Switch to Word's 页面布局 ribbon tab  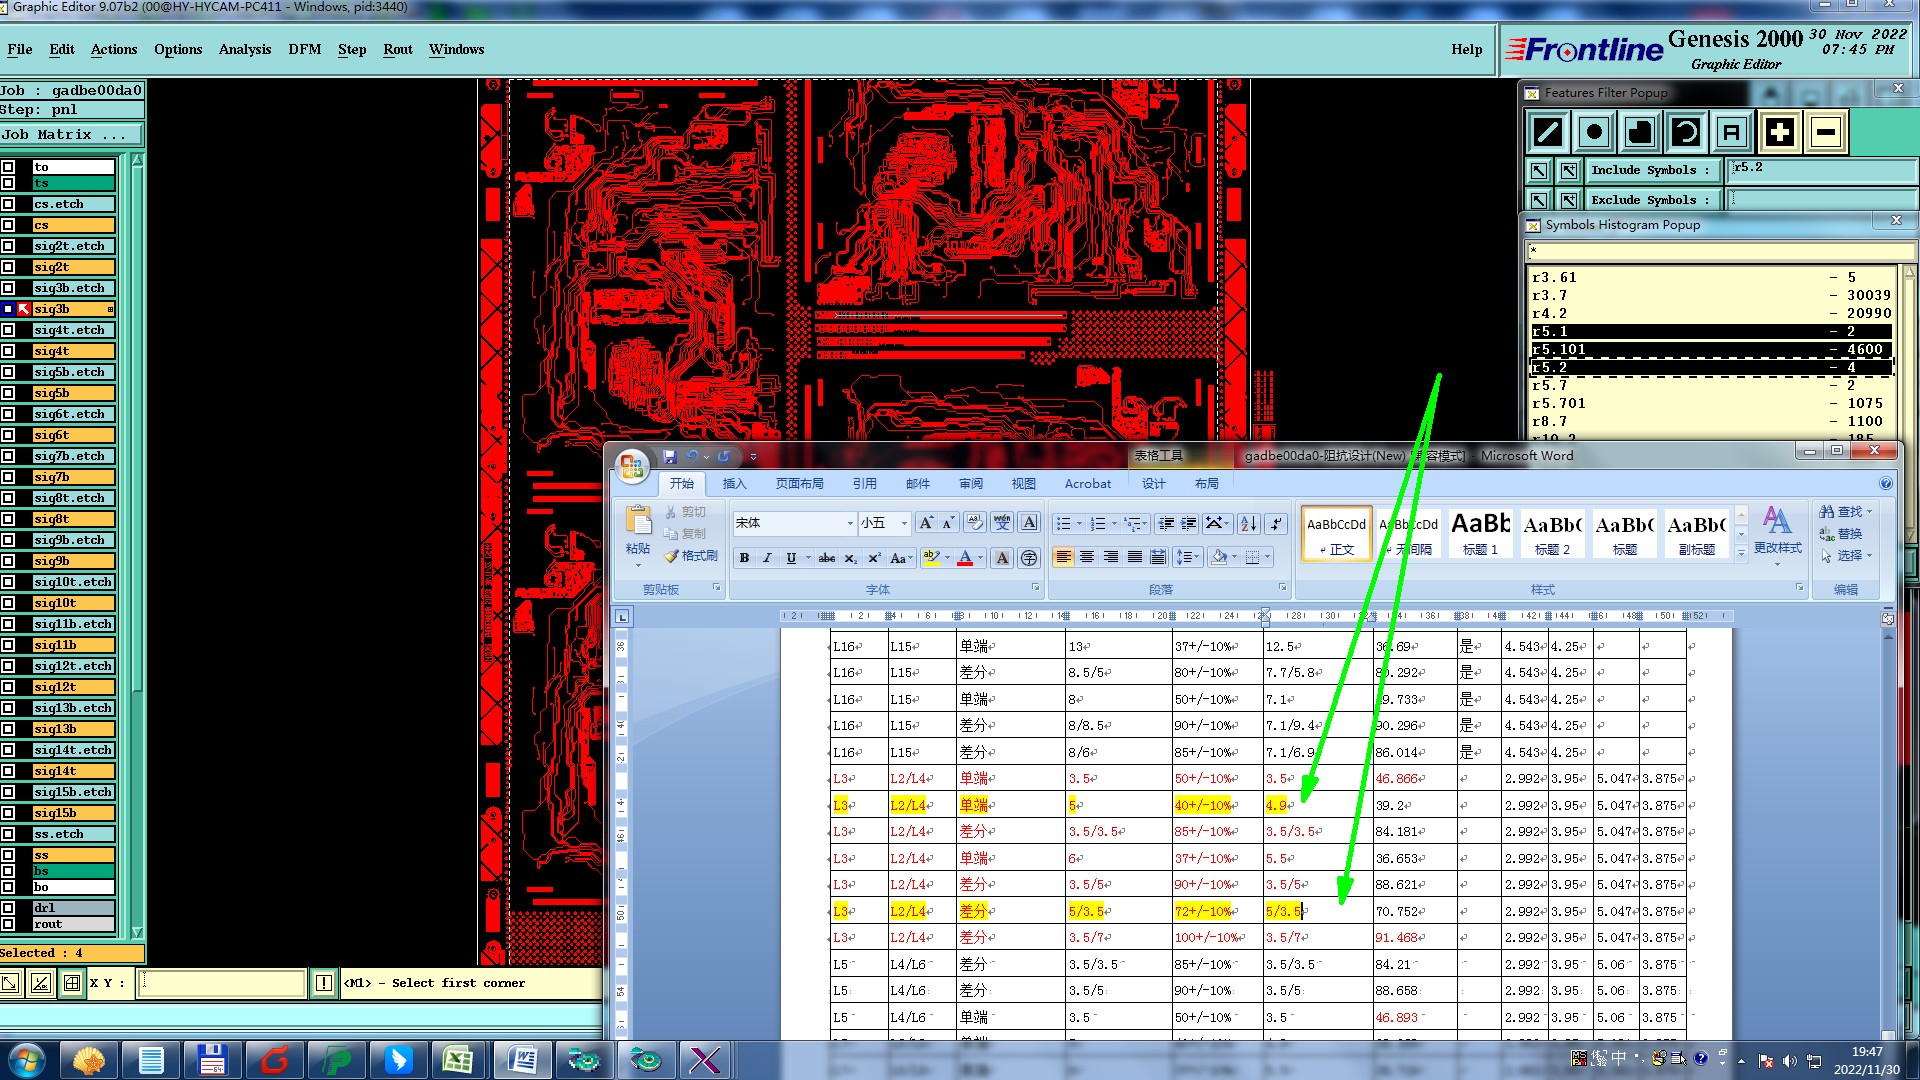coord(799,483)
